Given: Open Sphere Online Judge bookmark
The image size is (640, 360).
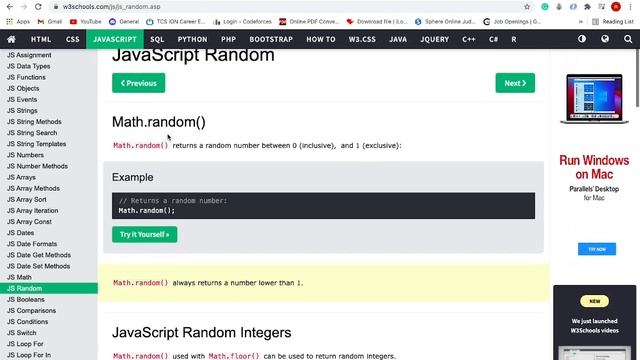Looking at the screenshot, I should click(444, 22).
